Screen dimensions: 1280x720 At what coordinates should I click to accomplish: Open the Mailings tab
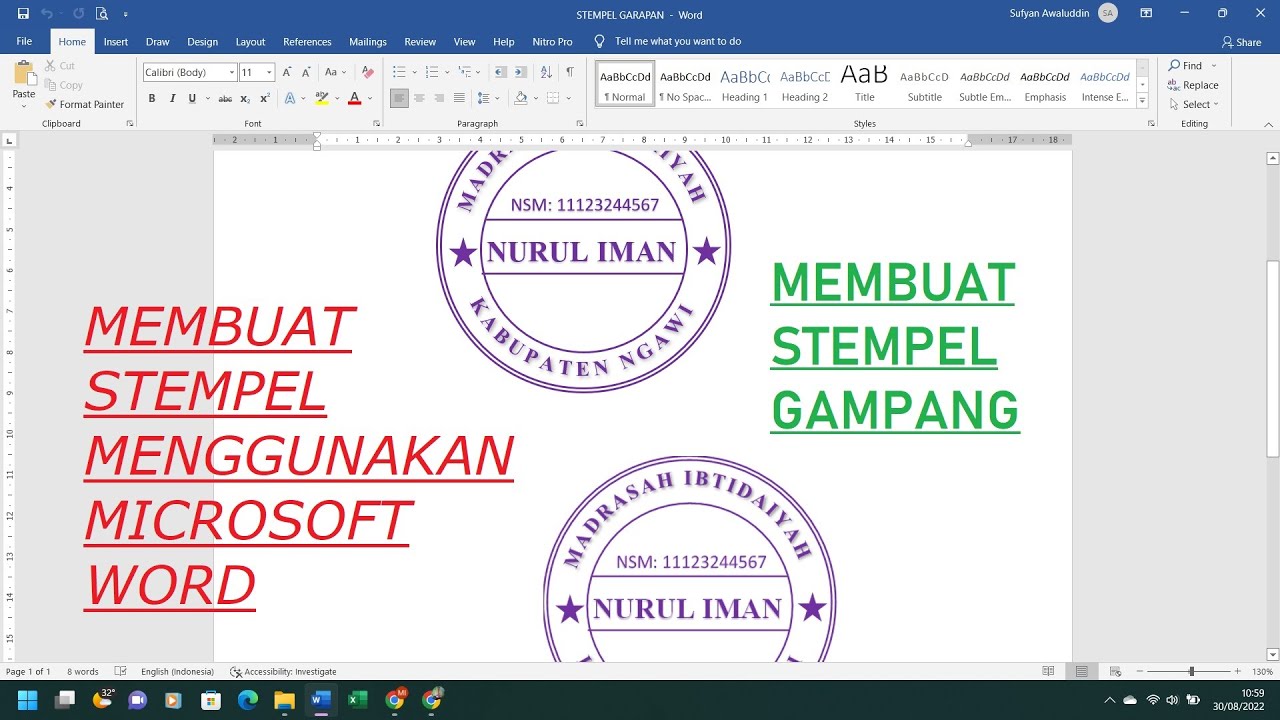(x=368, y=42)
